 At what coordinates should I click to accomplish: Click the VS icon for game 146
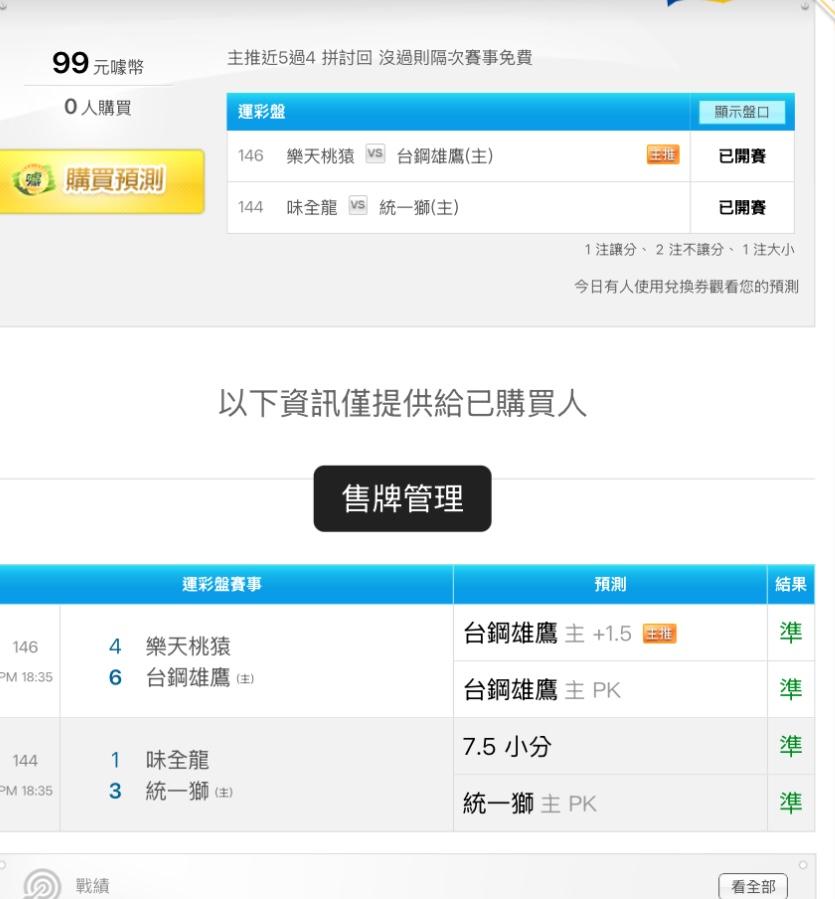pyautogui.click(x=375, y=154)
